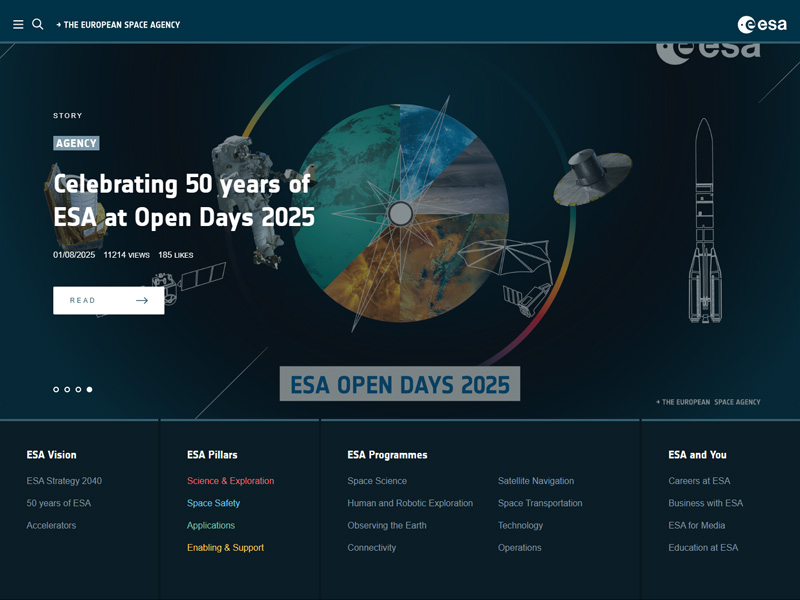Open 50 years of ESA page

click(58, 503)
